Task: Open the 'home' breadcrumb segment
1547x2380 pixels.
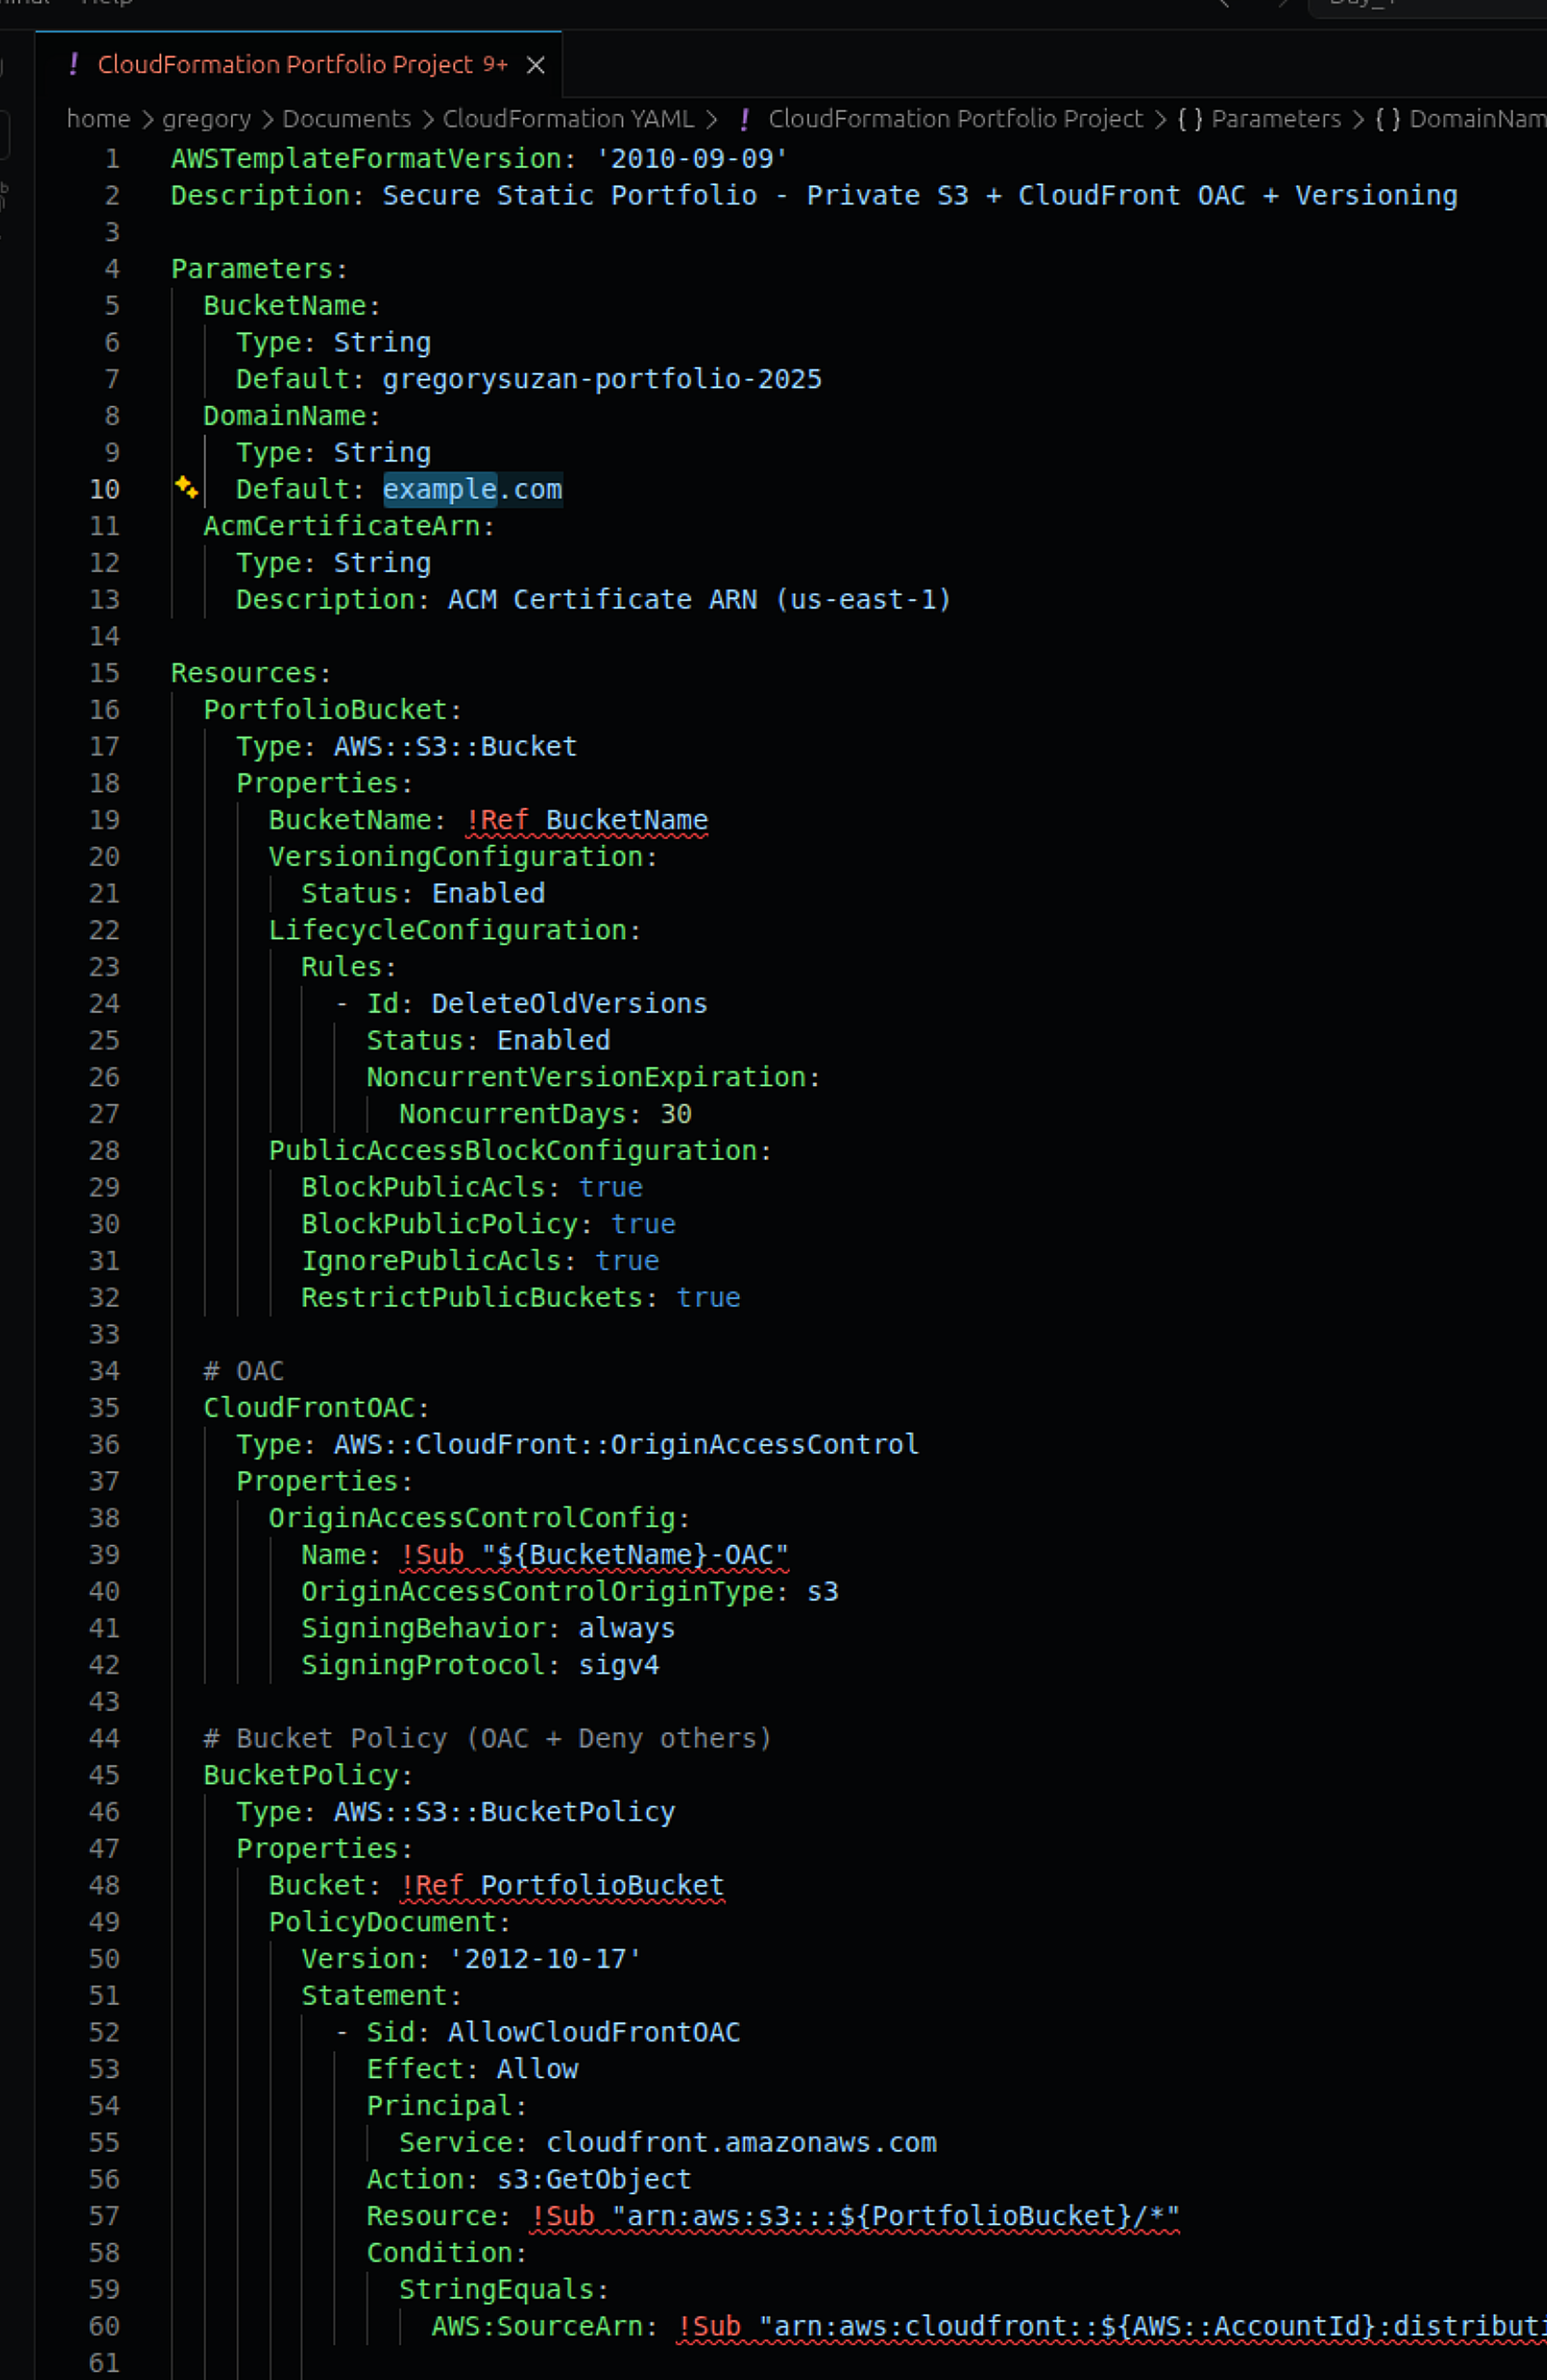Action: click(98, 119)
